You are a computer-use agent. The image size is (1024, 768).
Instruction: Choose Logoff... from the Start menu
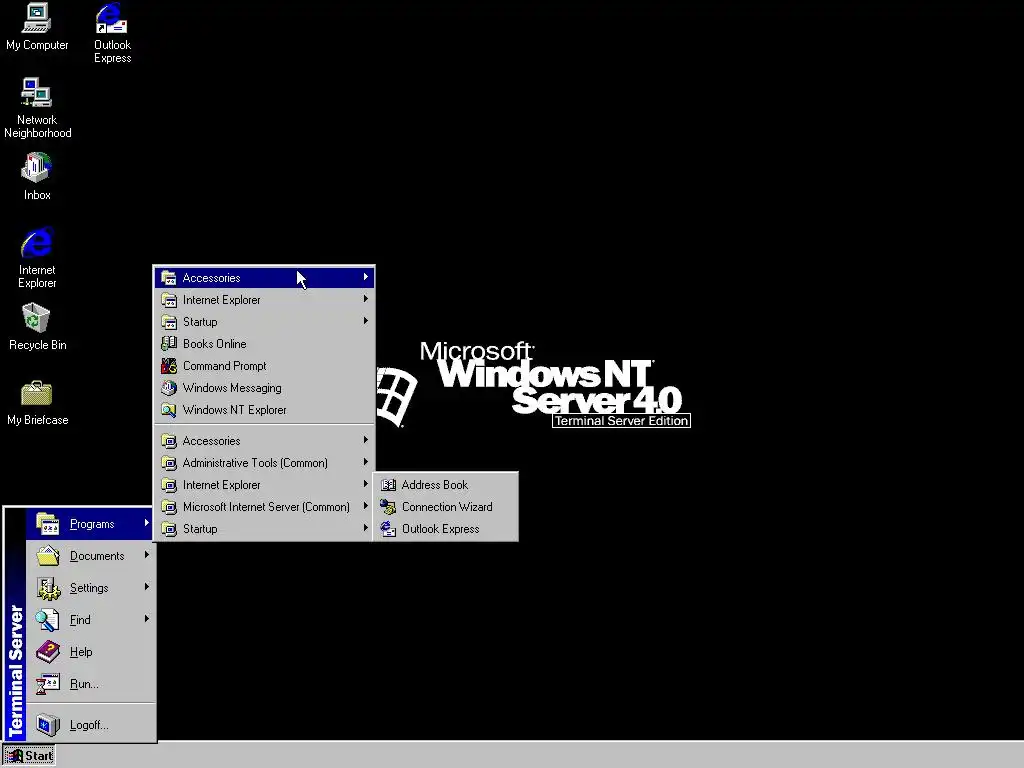click(x=91, y=725)
